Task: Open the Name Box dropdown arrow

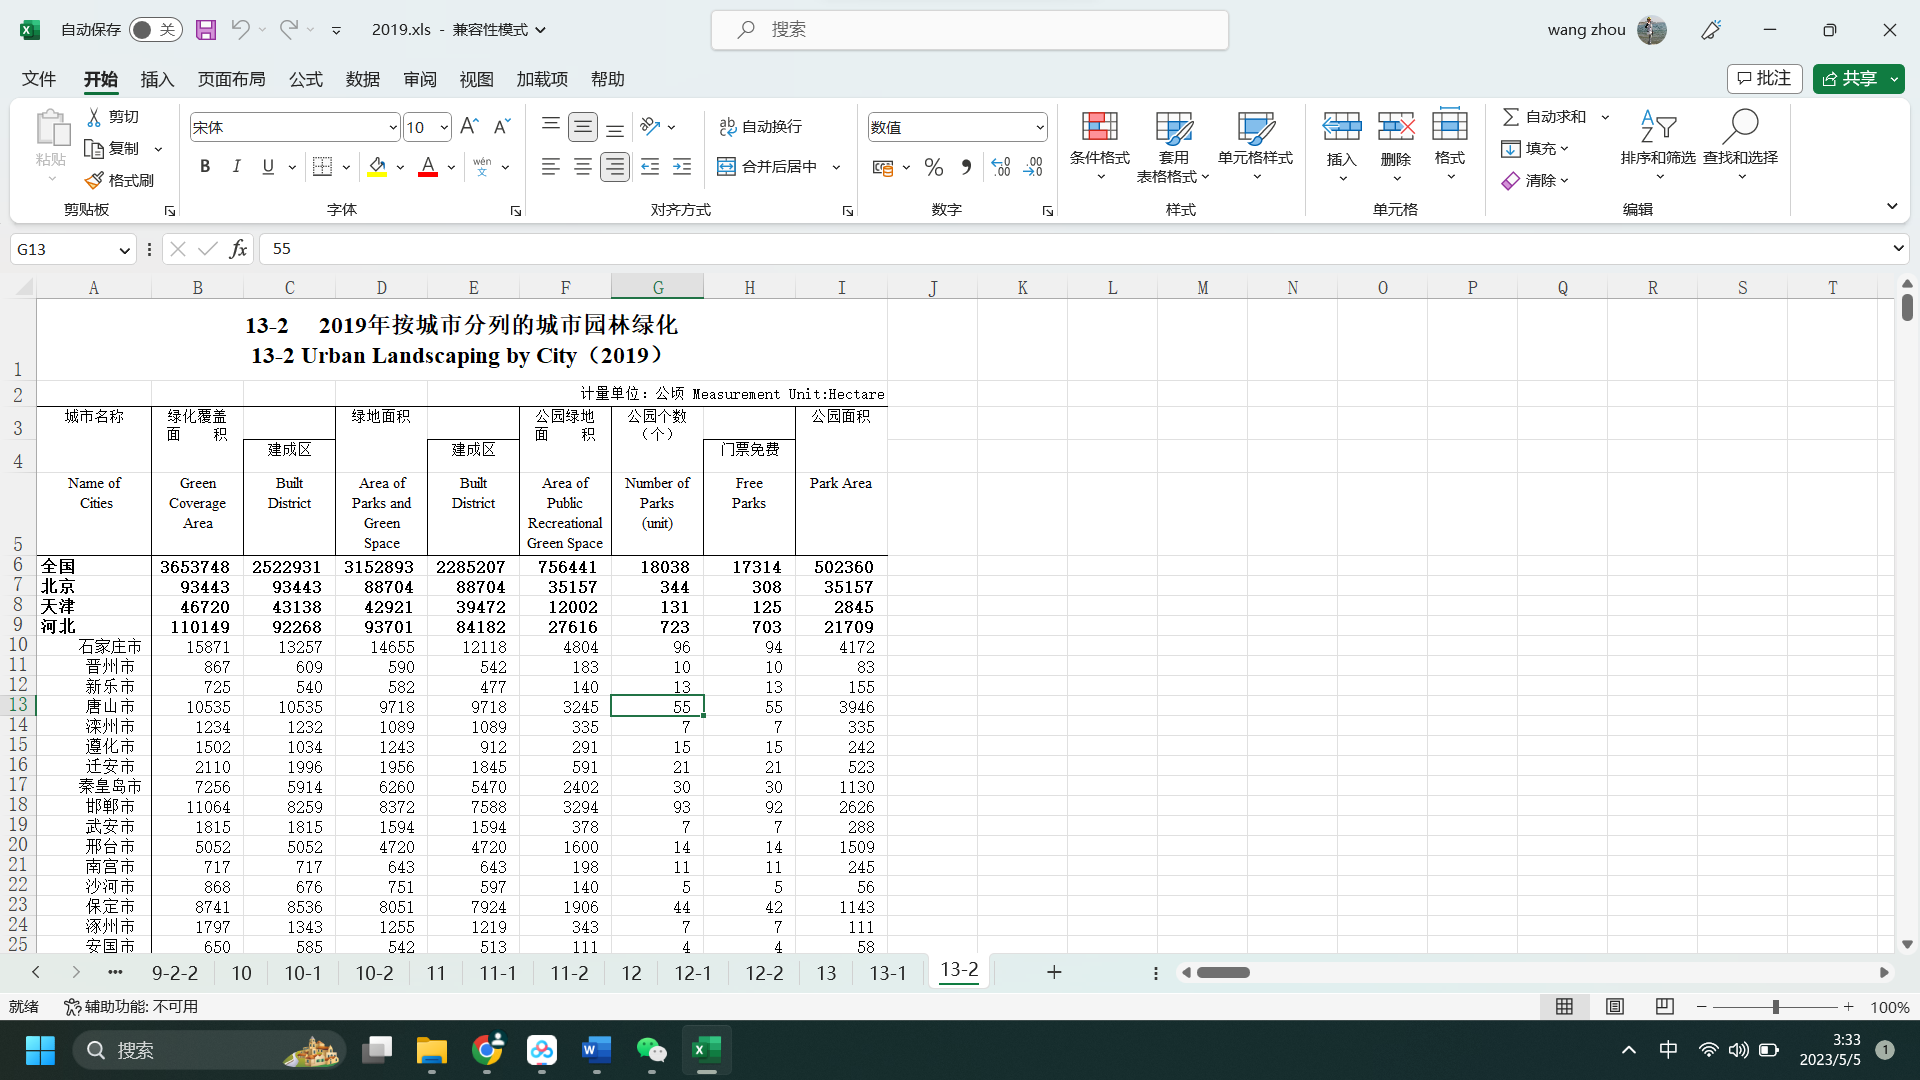Action: click(x=124, y=250)
